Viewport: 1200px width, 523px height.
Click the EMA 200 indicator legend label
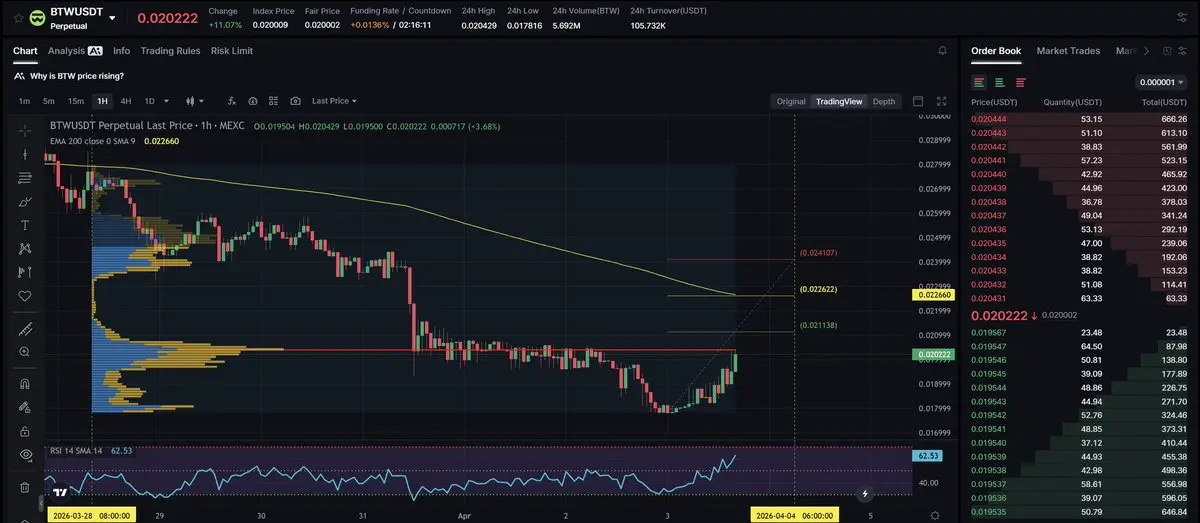(92, 141)
